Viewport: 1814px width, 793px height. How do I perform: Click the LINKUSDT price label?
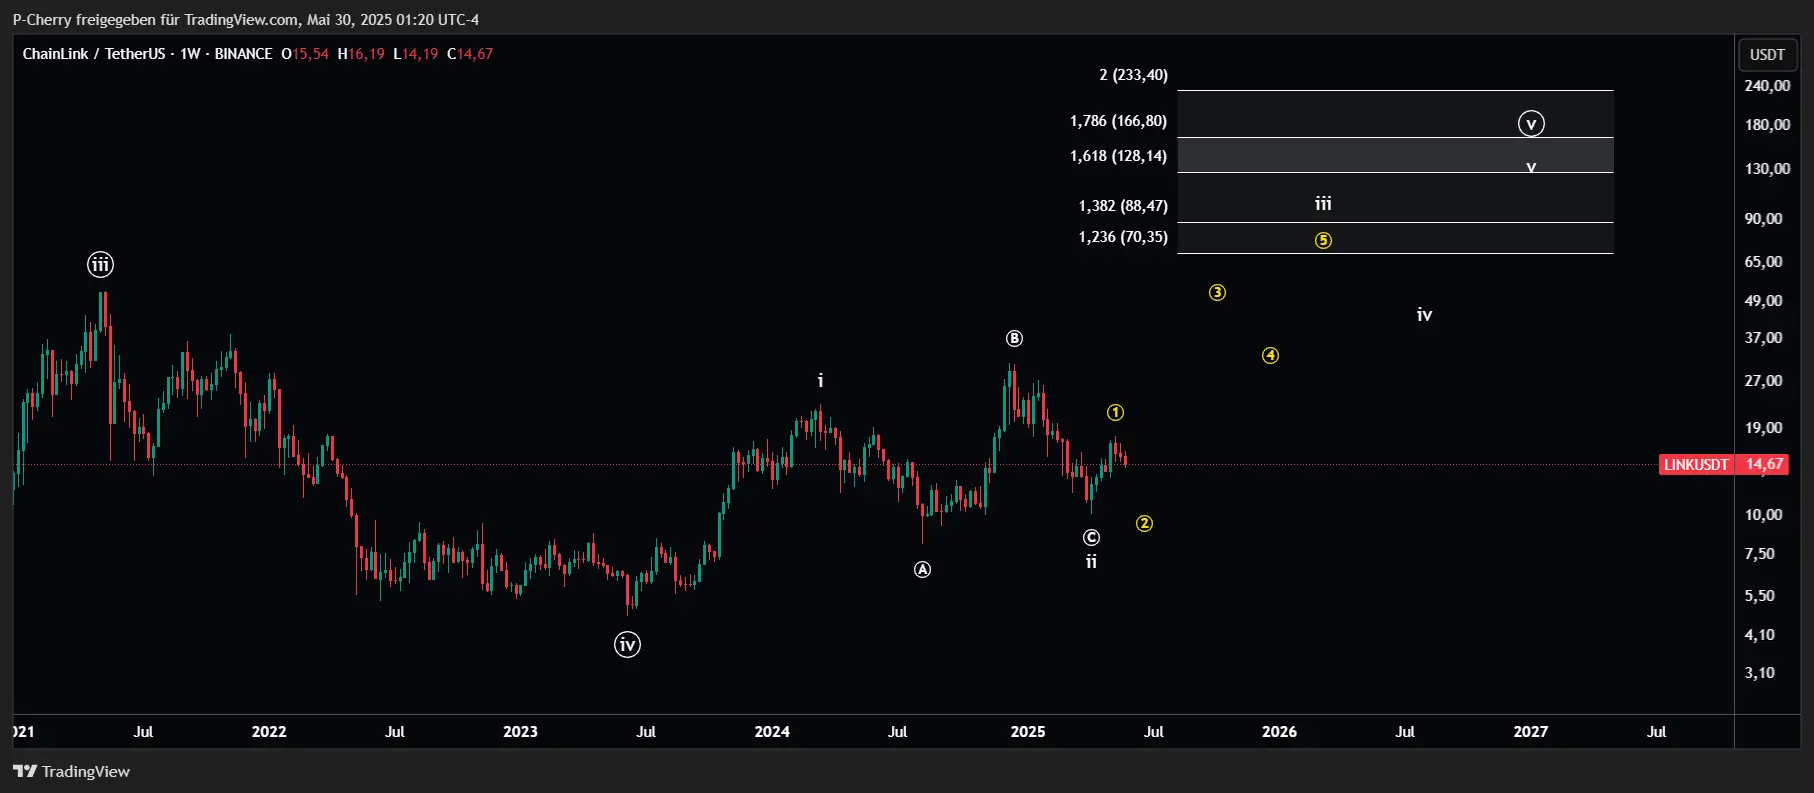point(1696,464)
